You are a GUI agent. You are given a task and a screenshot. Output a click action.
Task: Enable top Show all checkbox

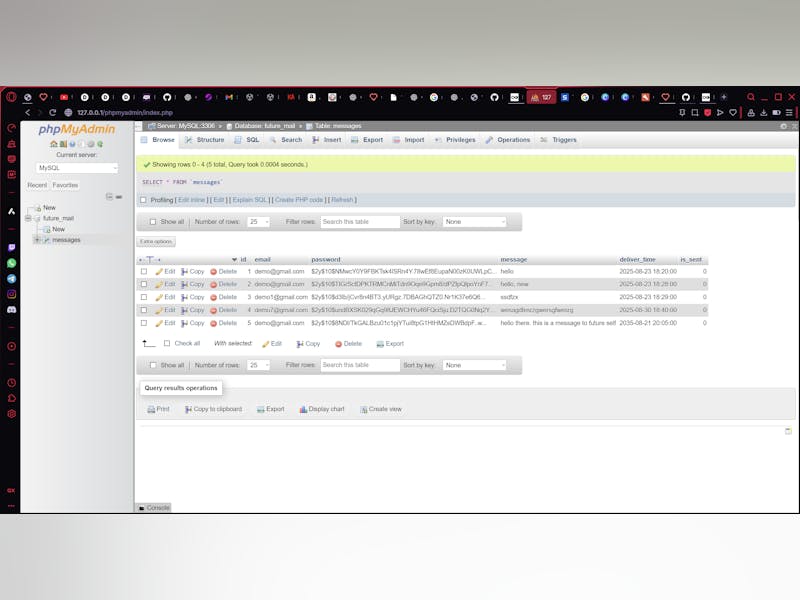(x=153, y=222)
